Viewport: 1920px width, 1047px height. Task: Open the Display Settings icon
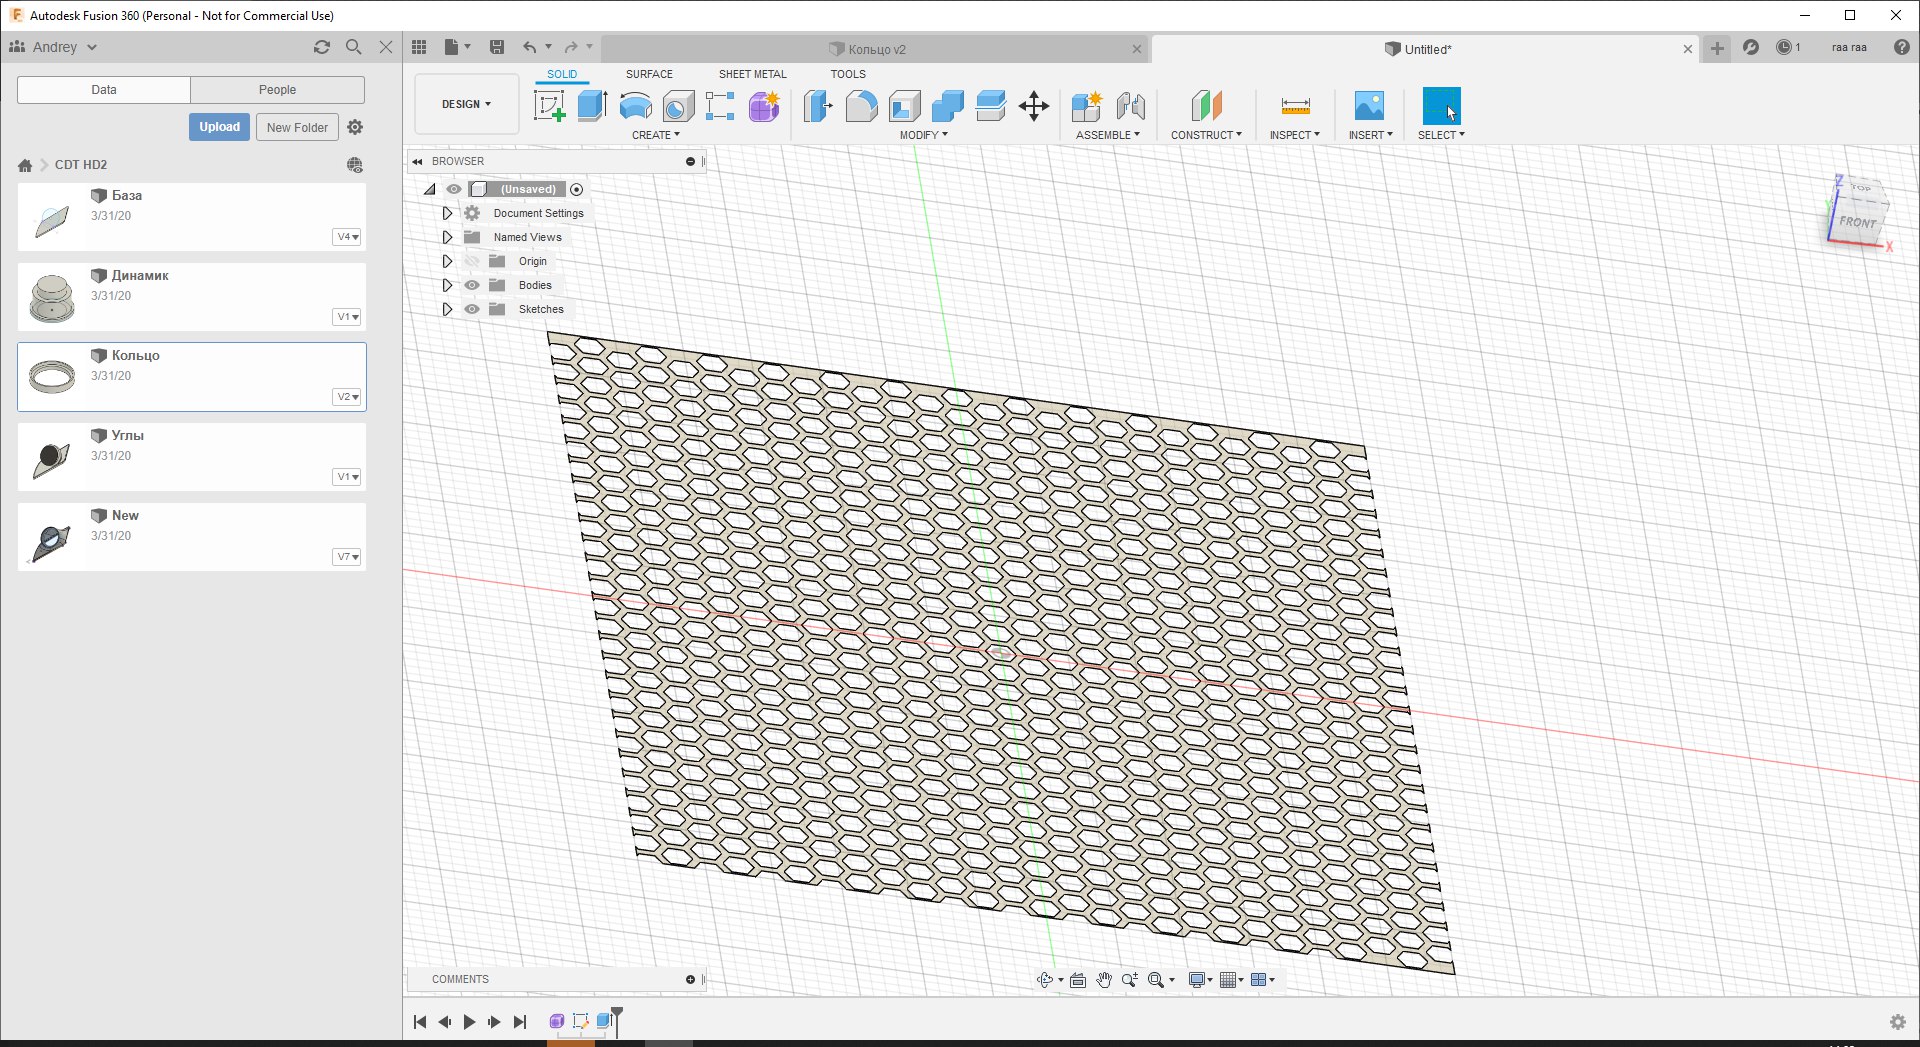[1196, 980]
